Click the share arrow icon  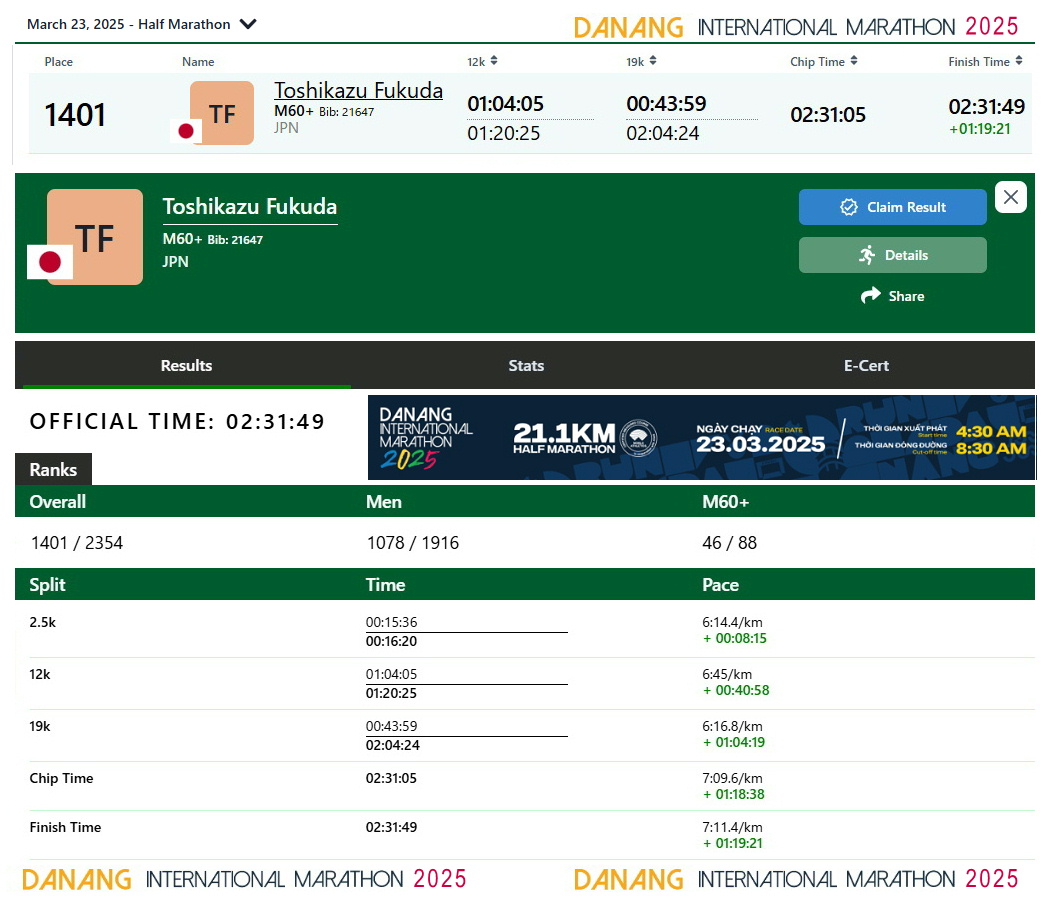(871, 295)
